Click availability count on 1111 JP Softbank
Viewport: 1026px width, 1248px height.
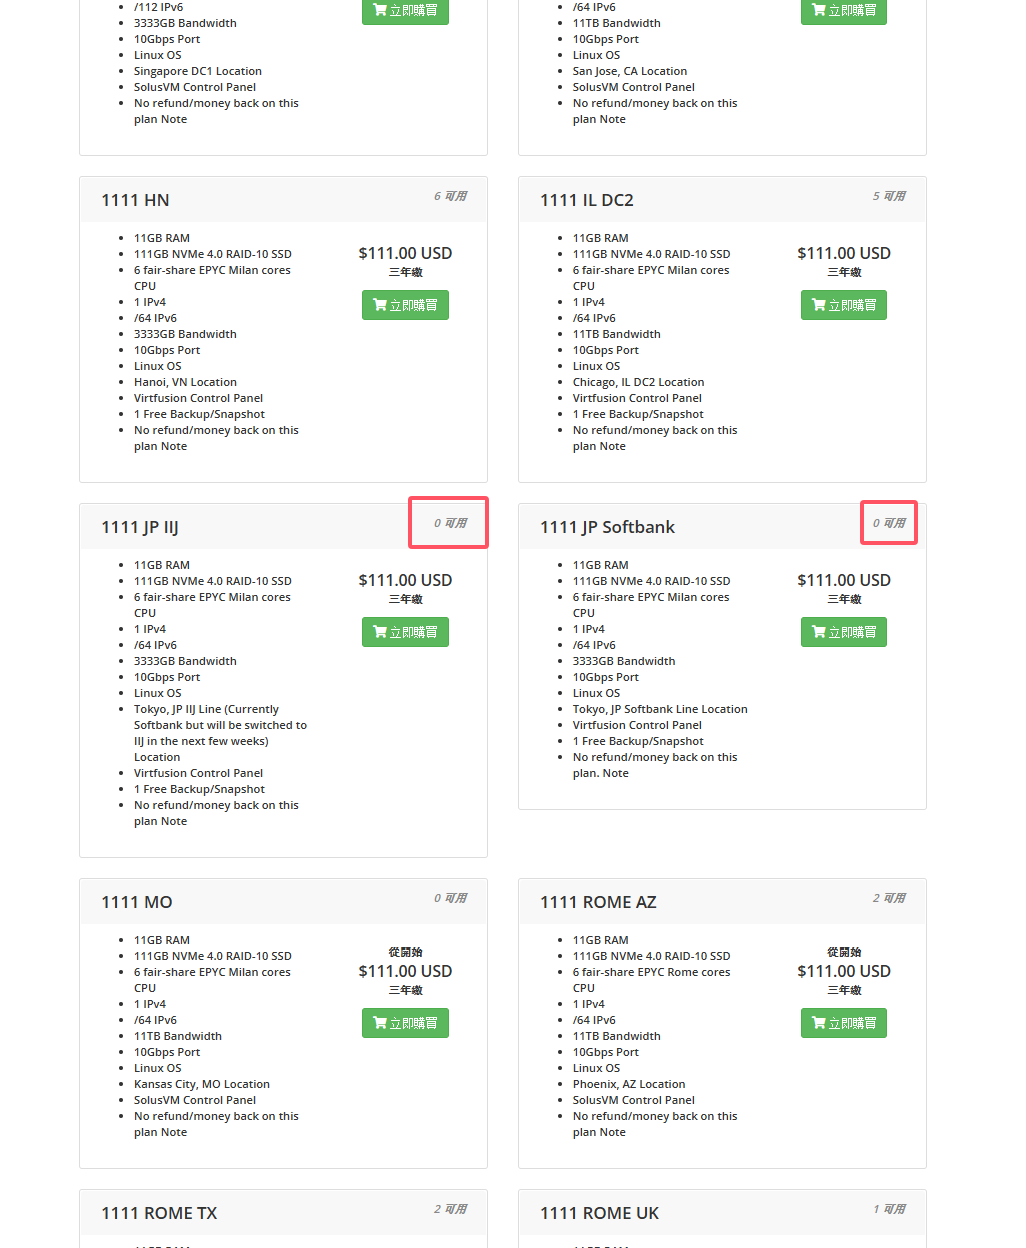point(889,523)
